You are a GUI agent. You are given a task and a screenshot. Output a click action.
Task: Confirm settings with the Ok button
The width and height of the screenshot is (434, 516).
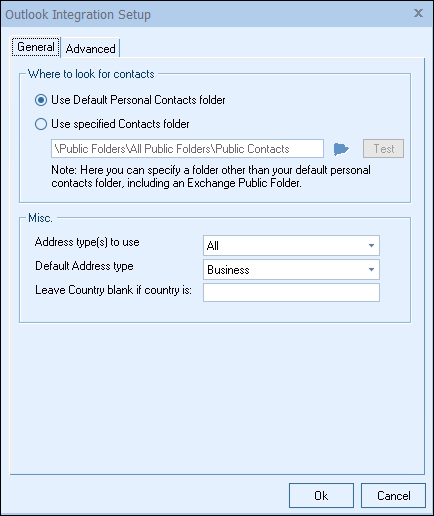click(x=321, y=496)
